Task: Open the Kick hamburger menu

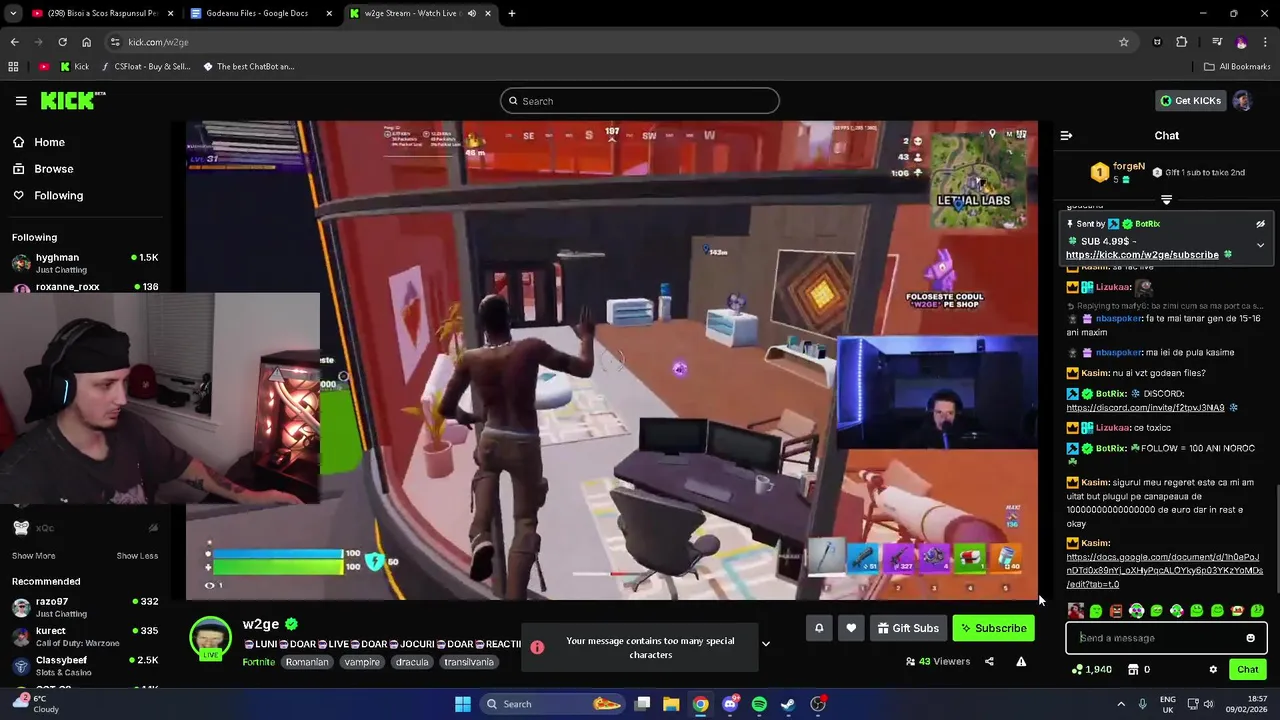Action: pyautogui.click(x=21, y=101)
